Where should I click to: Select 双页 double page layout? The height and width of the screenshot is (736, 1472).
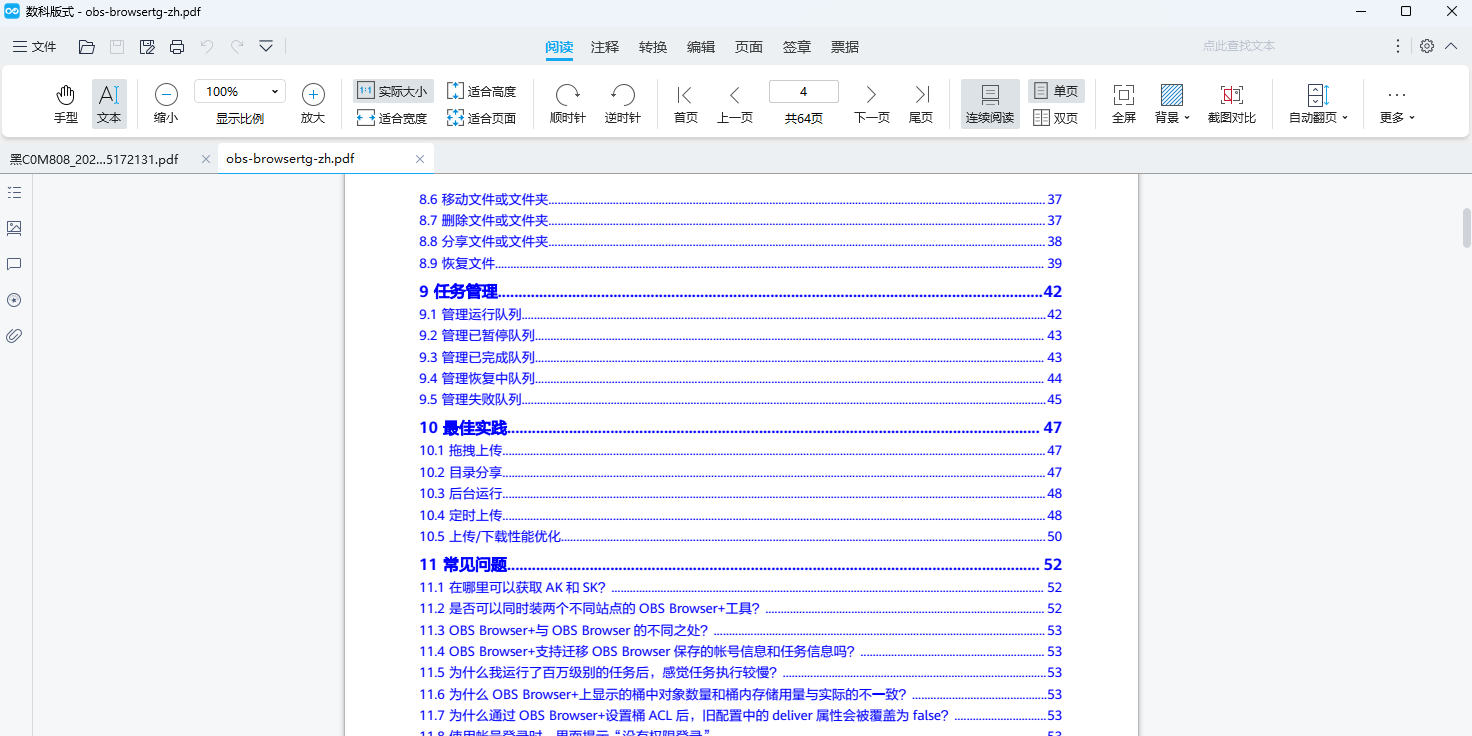coord(1056,118)
